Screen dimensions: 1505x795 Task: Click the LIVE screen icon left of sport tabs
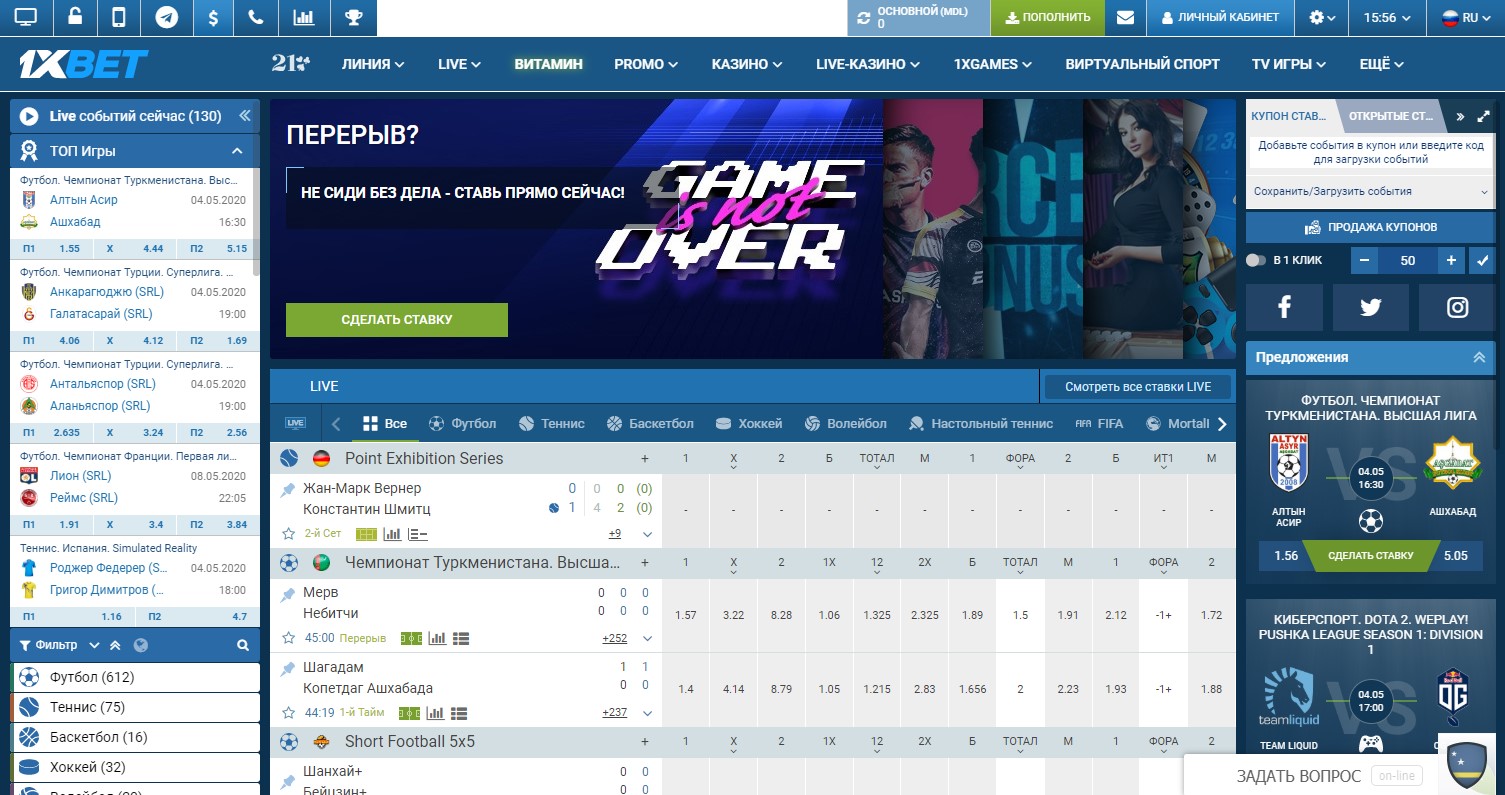[295, 423]
